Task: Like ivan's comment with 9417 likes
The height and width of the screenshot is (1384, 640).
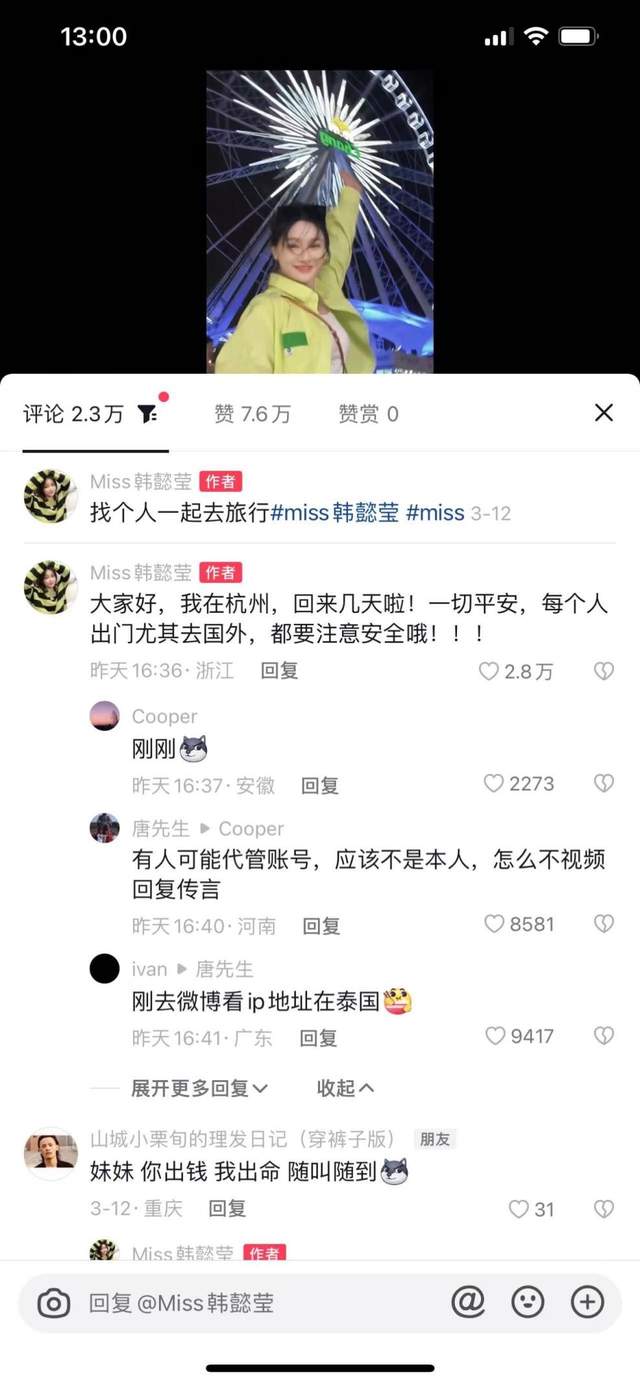Action: click(x=494, y=1036)
